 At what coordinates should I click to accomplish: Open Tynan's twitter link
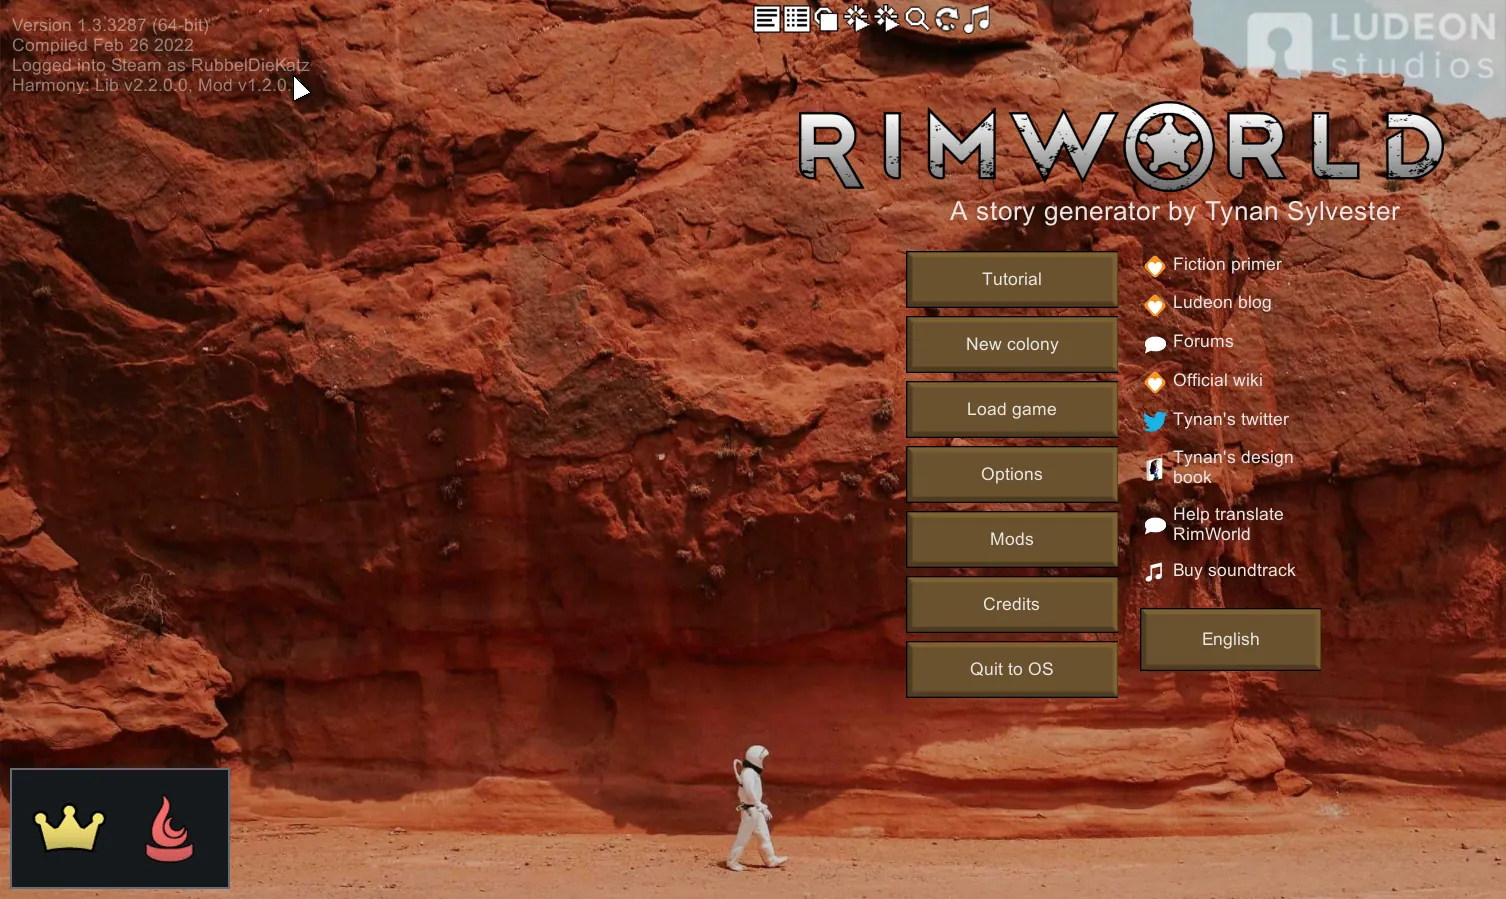tap(1230, 419)
